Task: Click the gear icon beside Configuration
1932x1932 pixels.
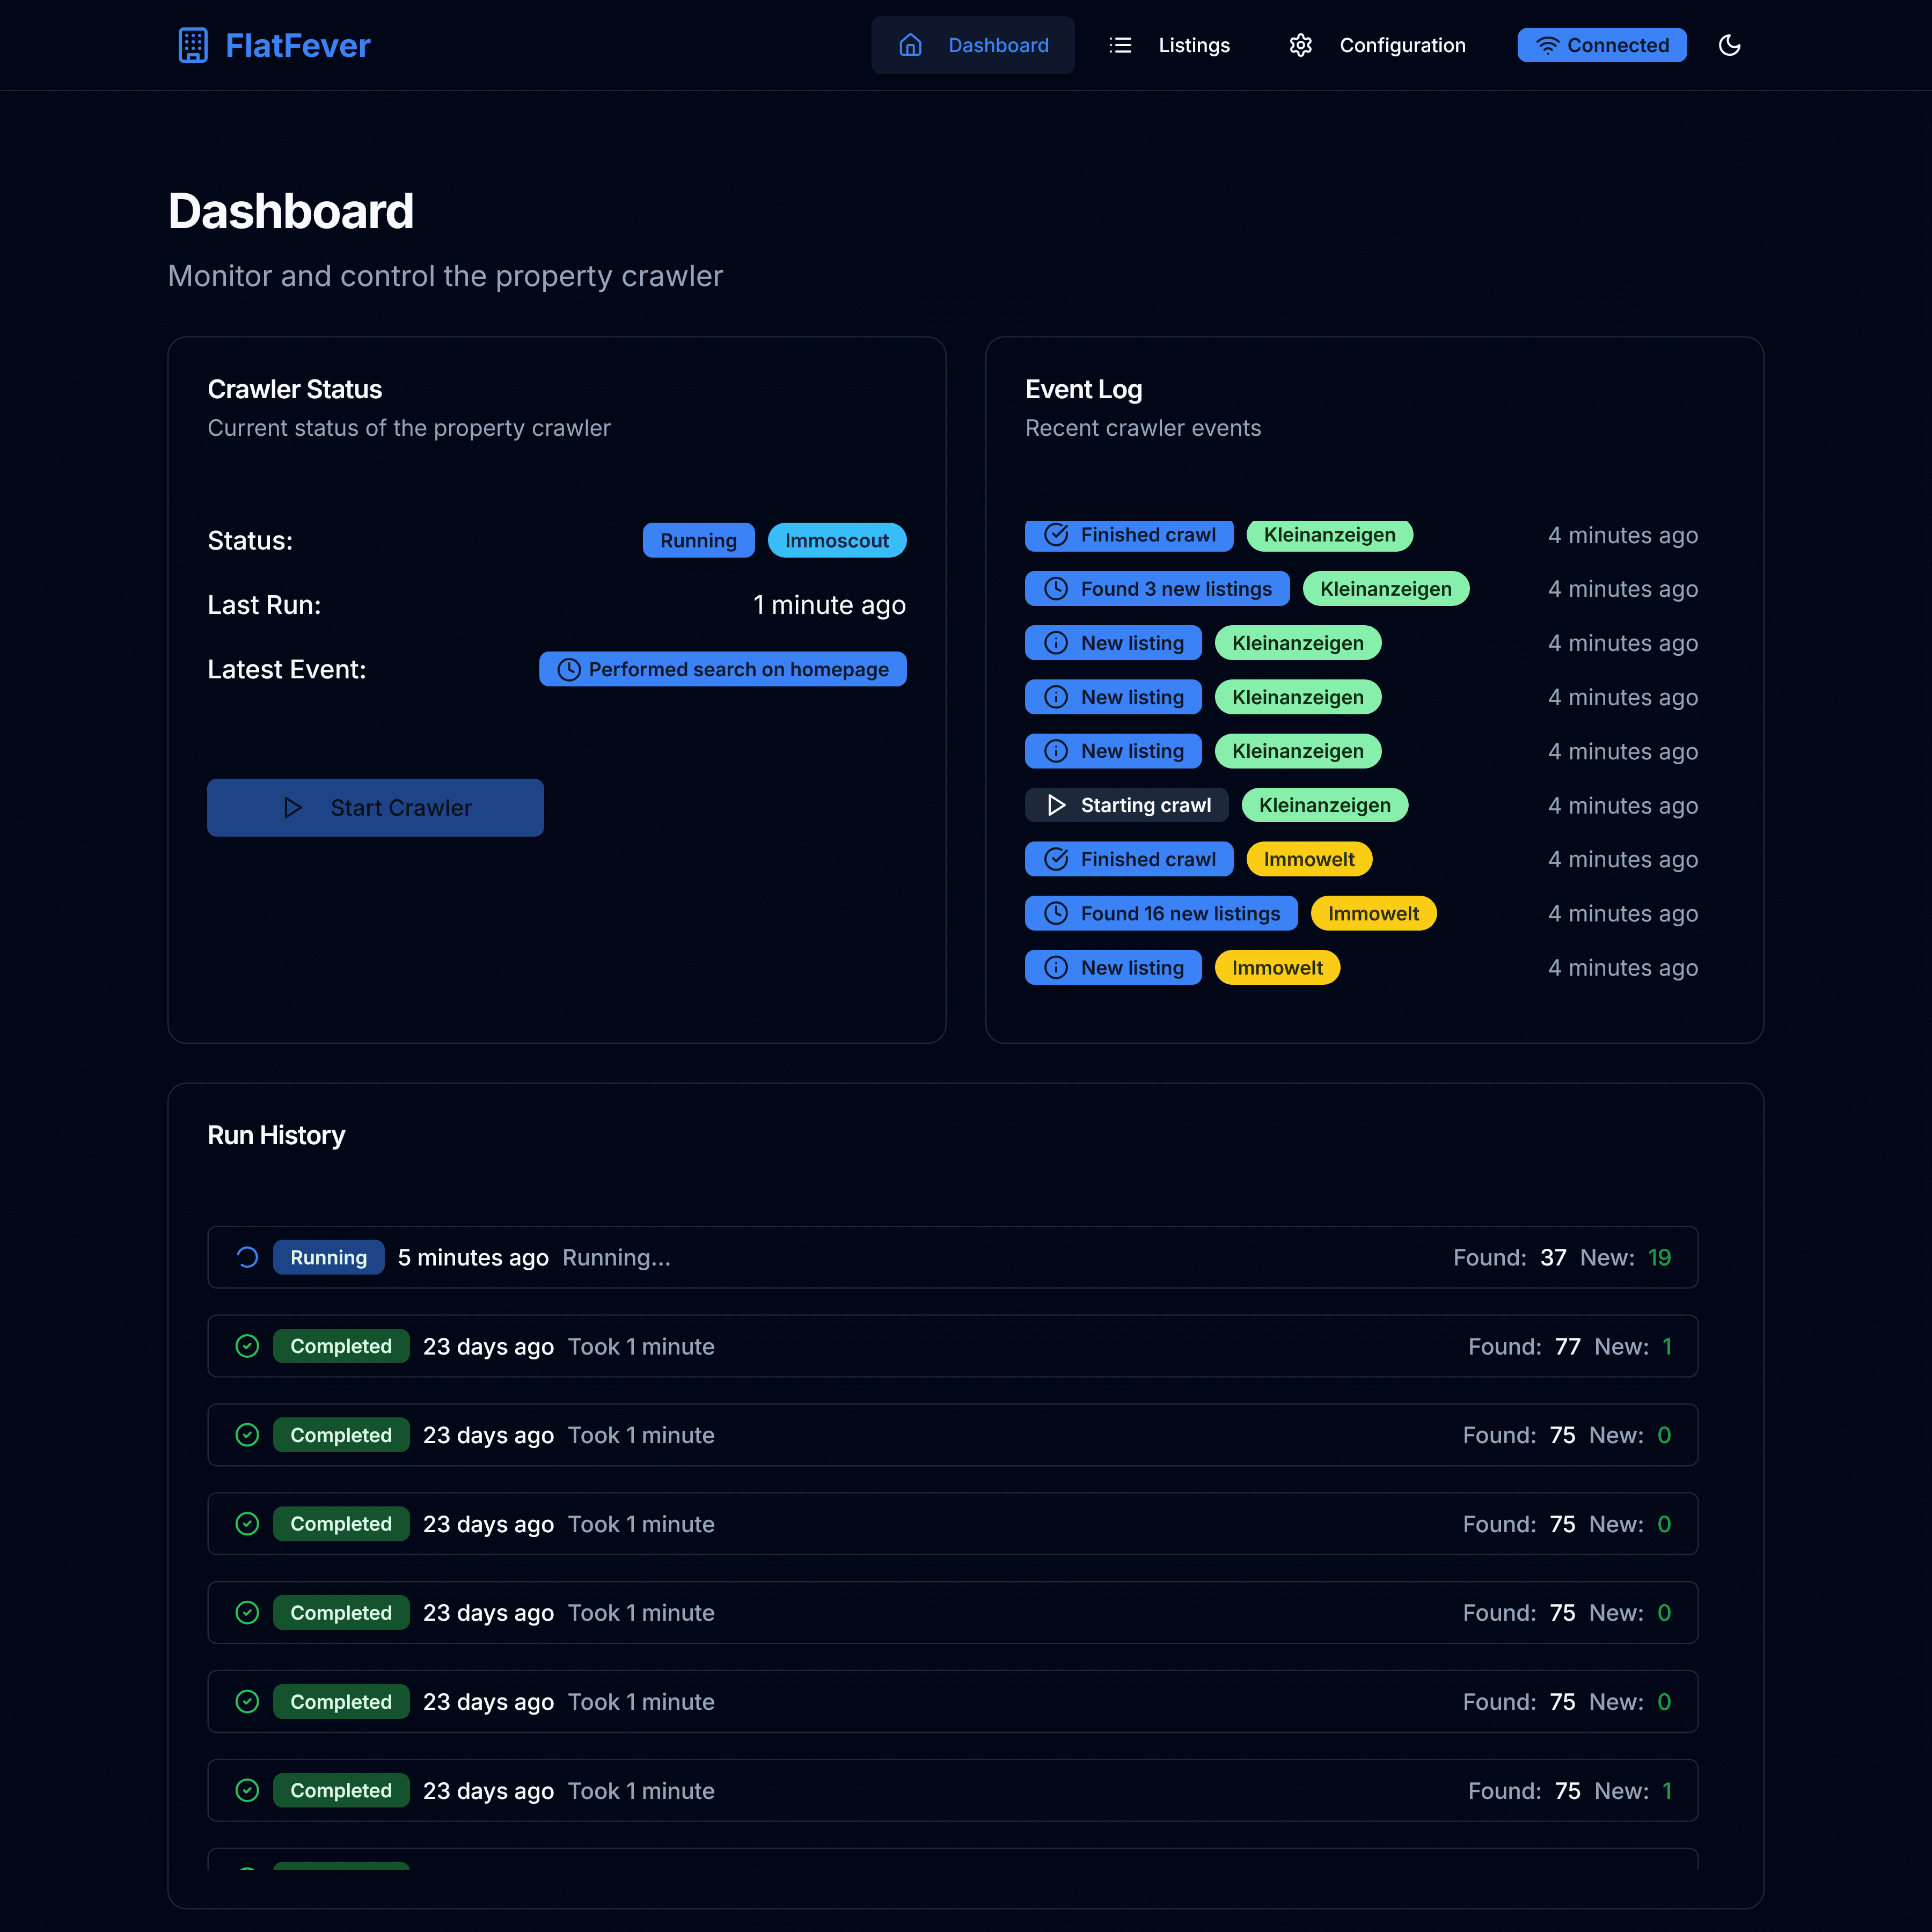Action: (x=1301, y=45)
